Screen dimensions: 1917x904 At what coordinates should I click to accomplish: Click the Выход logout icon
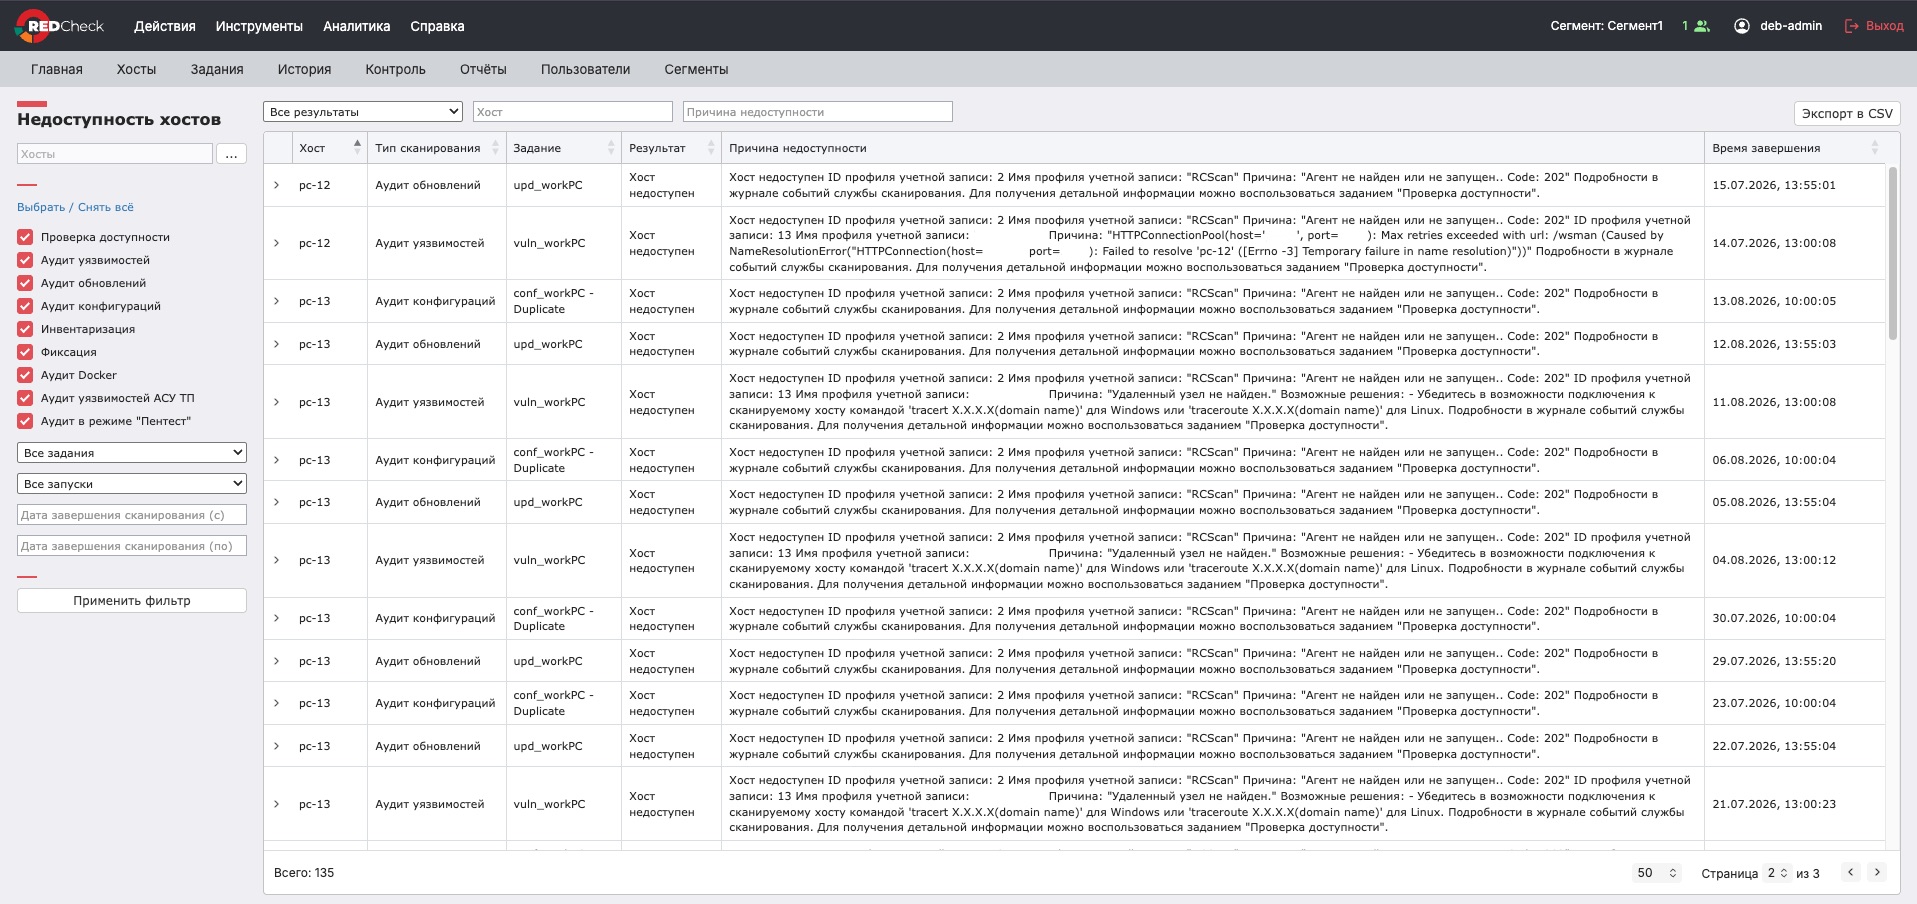(x=1852, y=26)
